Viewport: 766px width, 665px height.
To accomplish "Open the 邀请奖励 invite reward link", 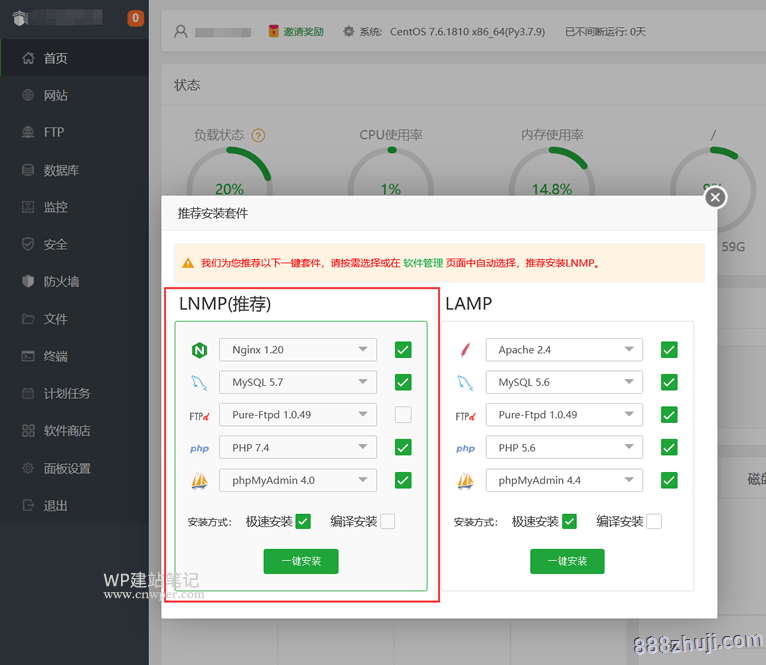I will 303,32.
